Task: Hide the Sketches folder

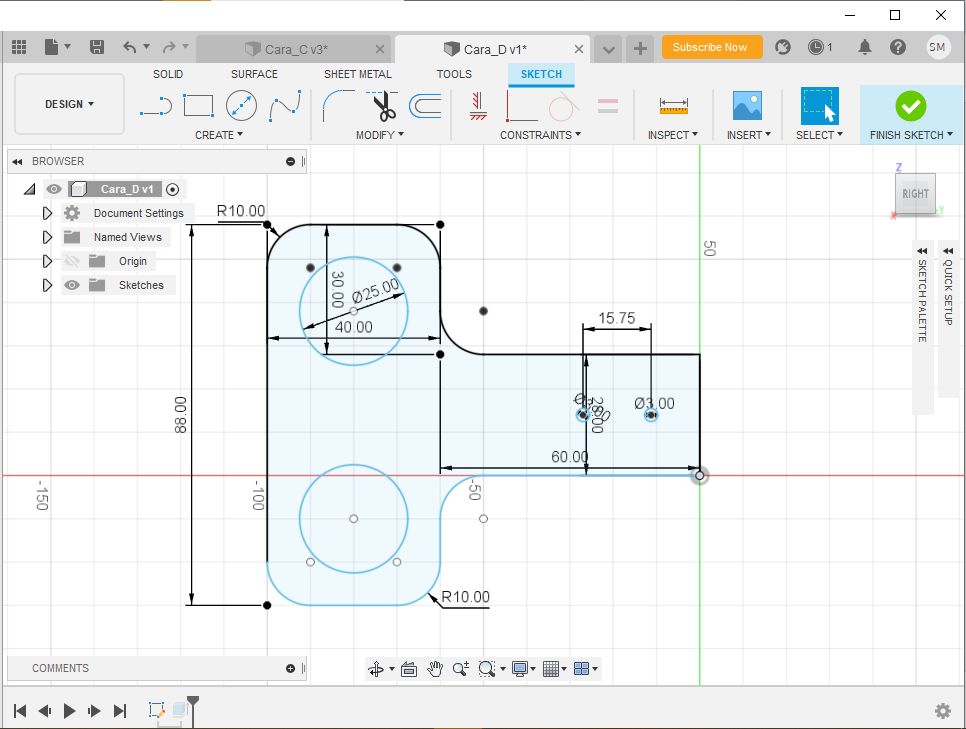Action: (72, 285)
